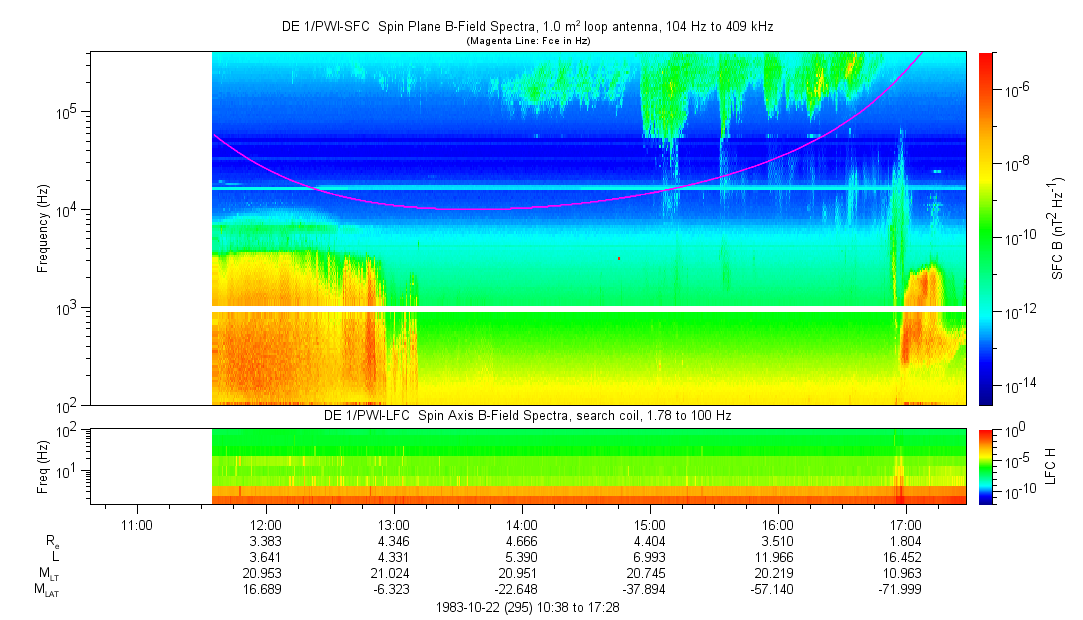Select the 15:00 time axis tick label
Viewport: 1083px width, 620px height.
coord(649,524)
